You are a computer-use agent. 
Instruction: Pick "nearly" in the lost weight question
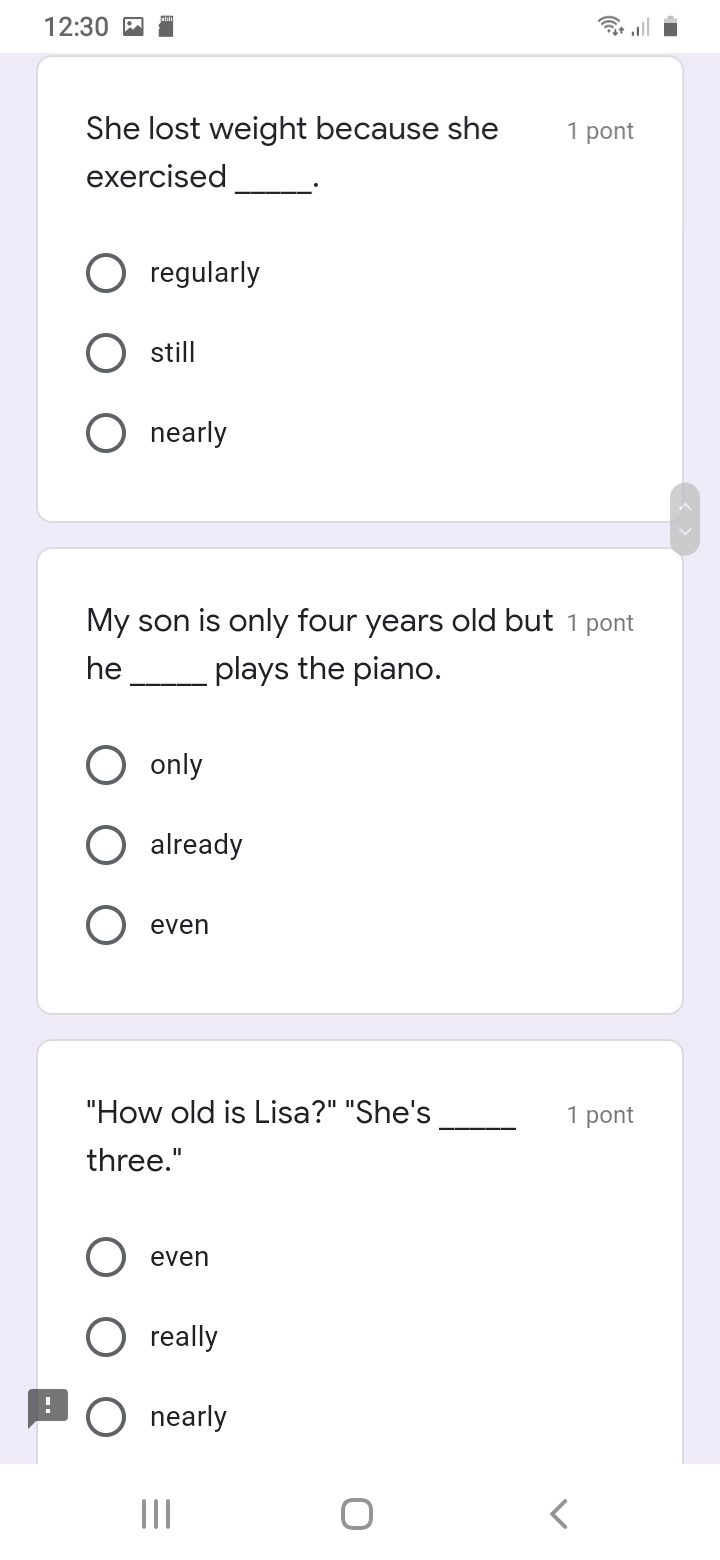[106, 433]
